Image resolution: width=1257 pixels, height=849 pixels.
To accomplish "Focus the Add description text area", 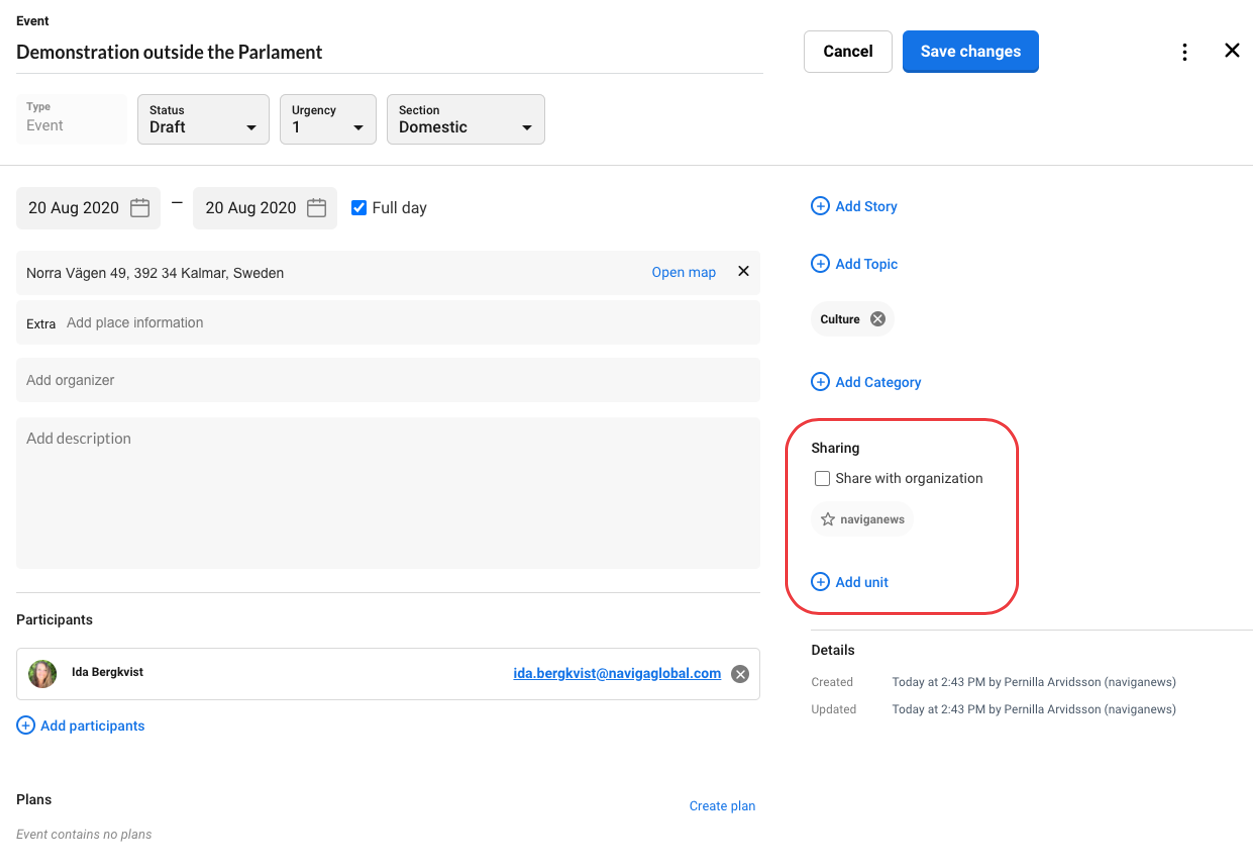I will click(x=387, y=492).
